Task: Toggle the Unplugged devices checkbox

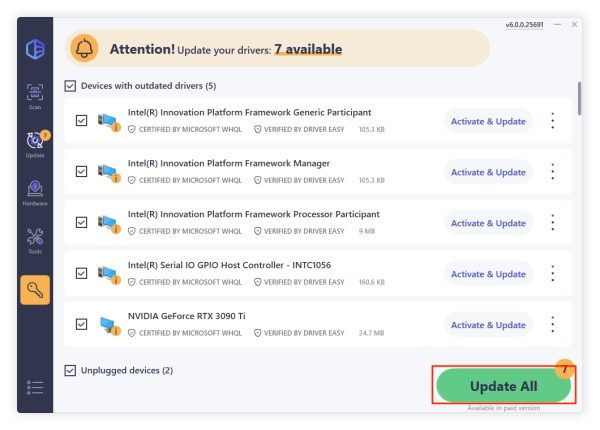Action: point(70,370)
